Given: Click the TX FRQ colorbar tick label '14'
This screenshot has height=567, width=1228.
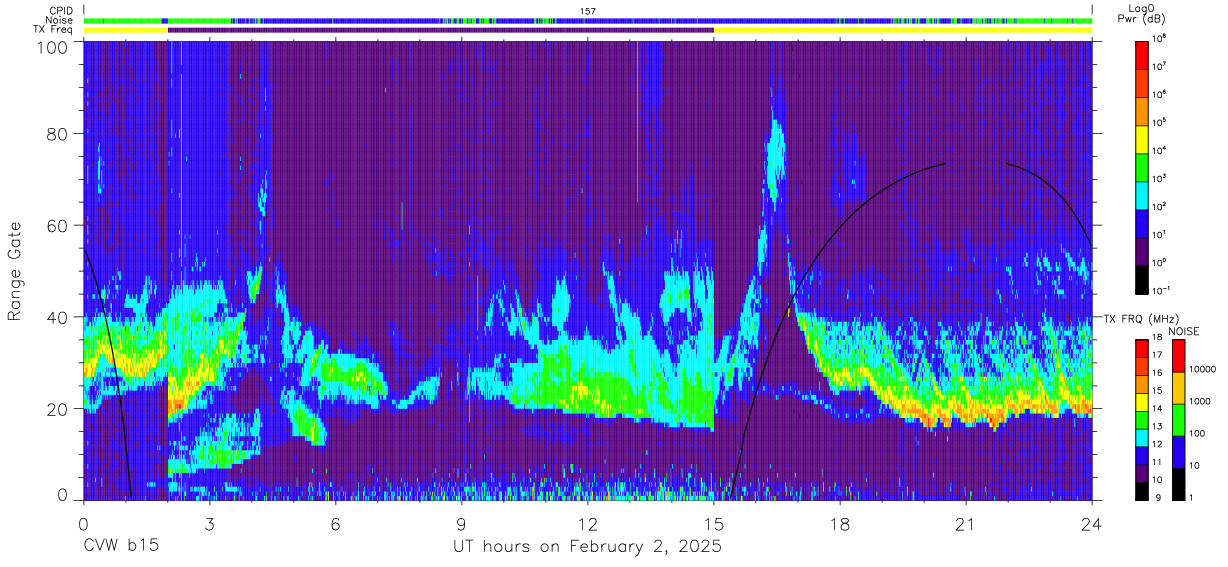Looking at the screenshot, I should click(1159, 408).
